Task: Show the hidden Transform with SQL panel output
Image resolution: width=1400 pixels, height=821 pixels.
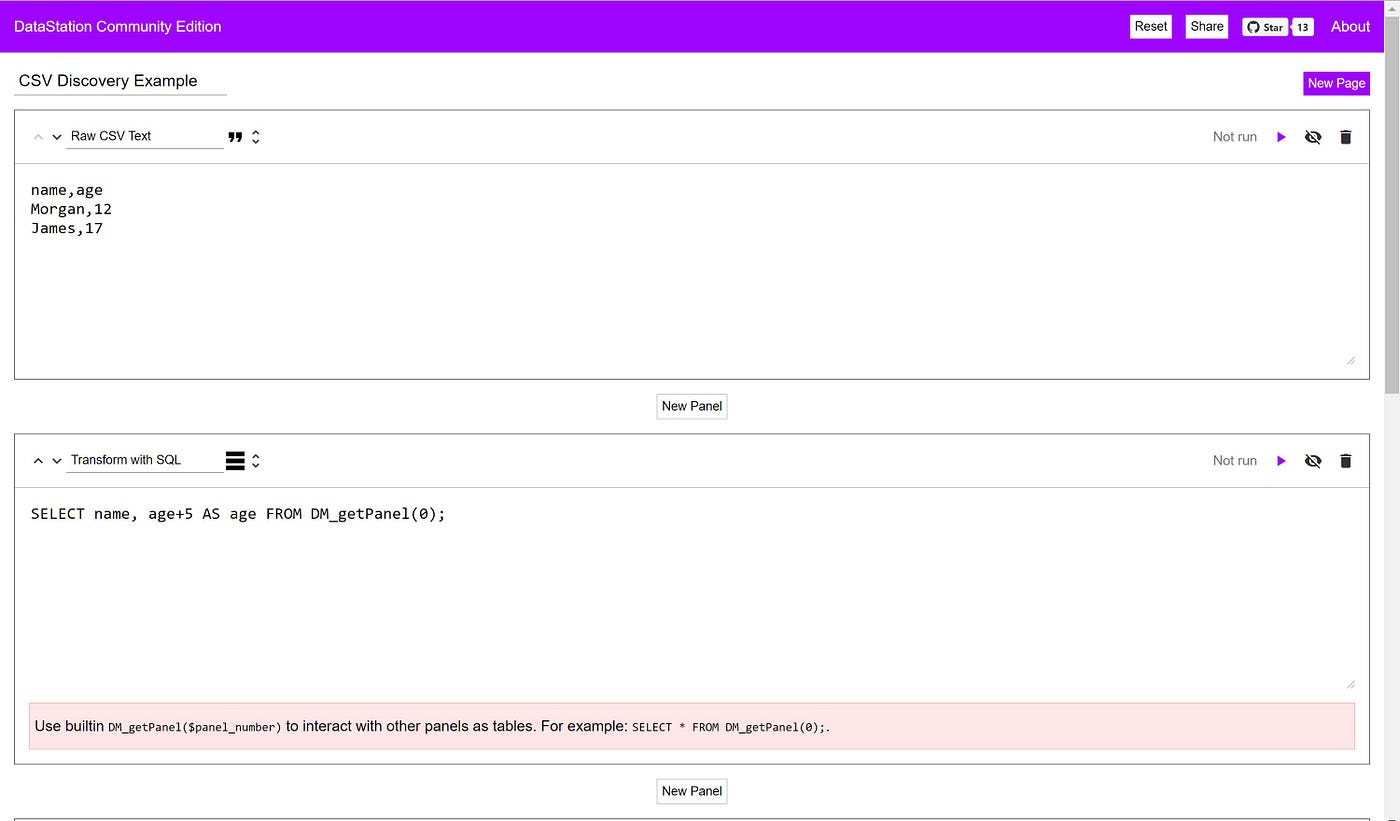Action: click(1313, 461)
